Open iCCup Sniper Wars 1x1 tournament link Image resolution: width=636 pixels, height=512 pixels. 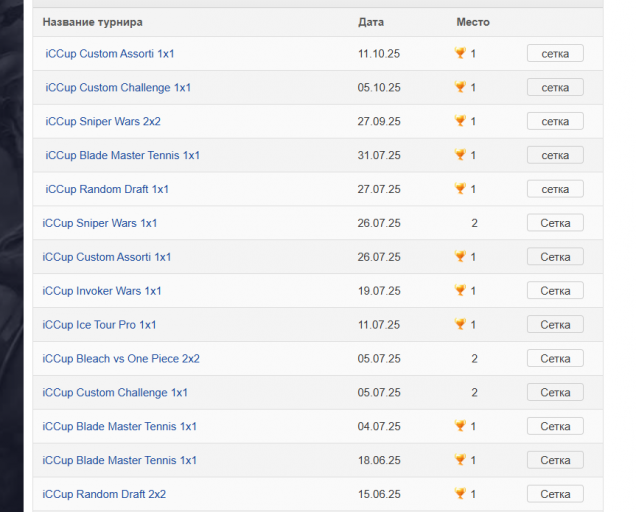click(100, 223)
